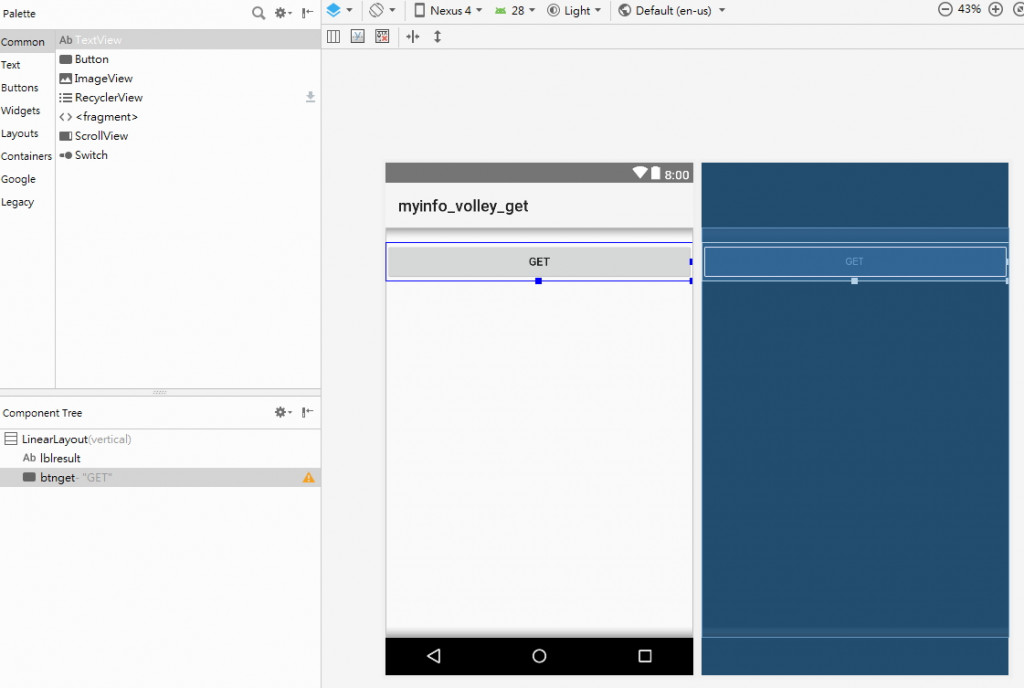Select the Containers palette category
This screenshot has height=688, width=1024.
click(26, 156)
